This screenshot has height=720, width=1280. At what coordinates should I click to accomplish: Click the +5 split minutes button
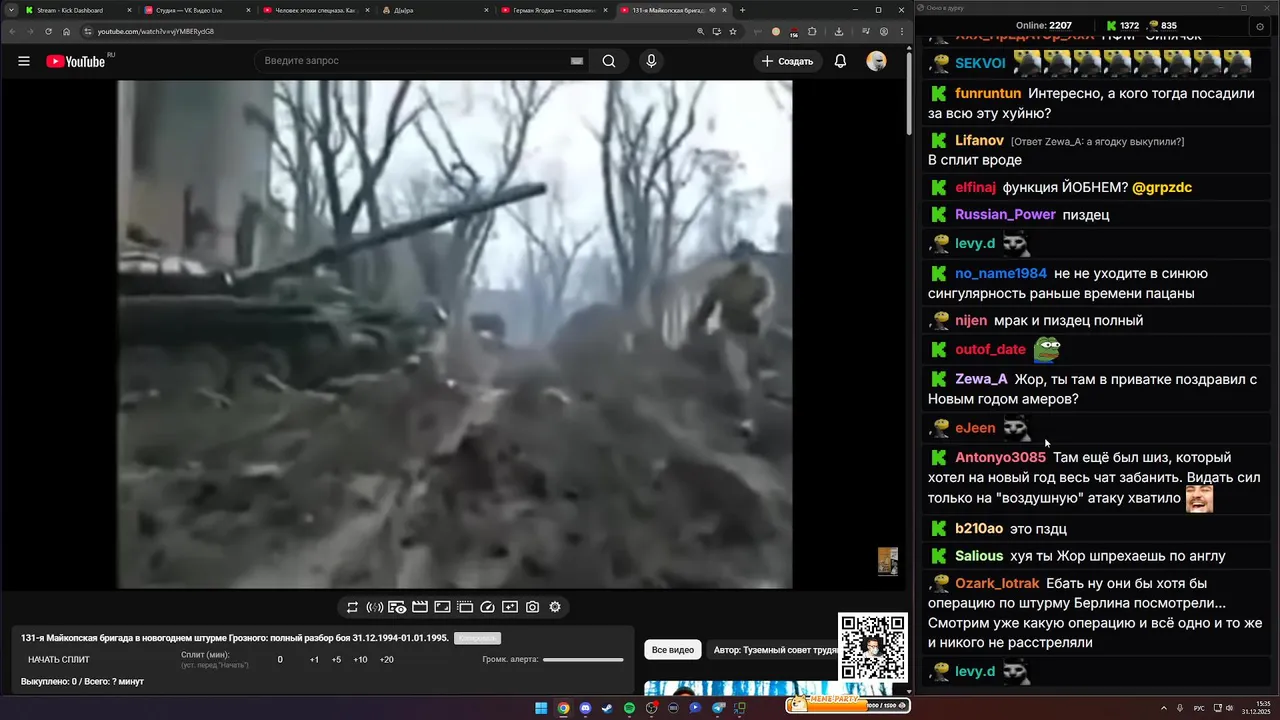336,660
